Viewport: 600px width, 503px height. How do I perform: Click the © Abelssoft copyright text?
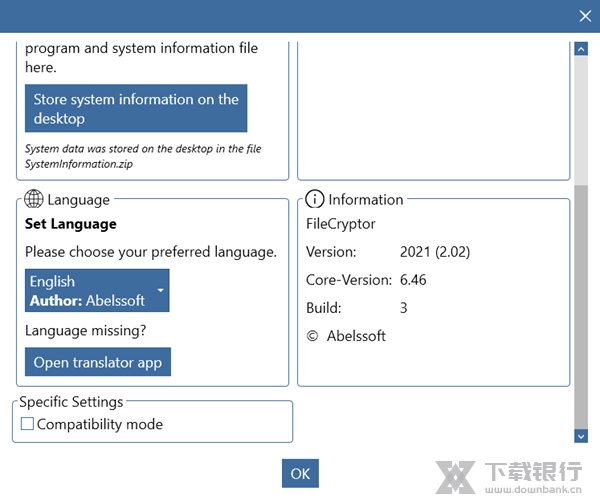[346, 336]
